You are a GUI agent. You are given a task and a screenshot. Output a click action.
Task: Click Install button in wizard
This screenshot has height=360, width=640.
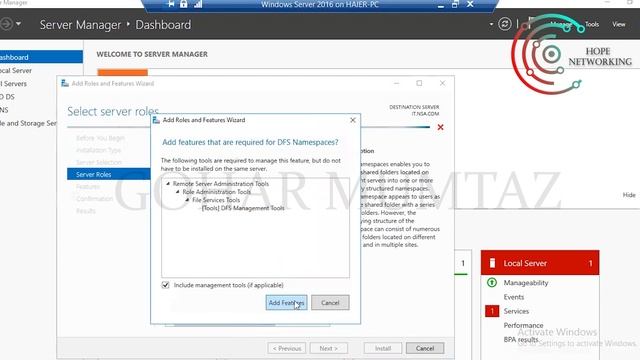pyautogui.click(x=383, y=348)
